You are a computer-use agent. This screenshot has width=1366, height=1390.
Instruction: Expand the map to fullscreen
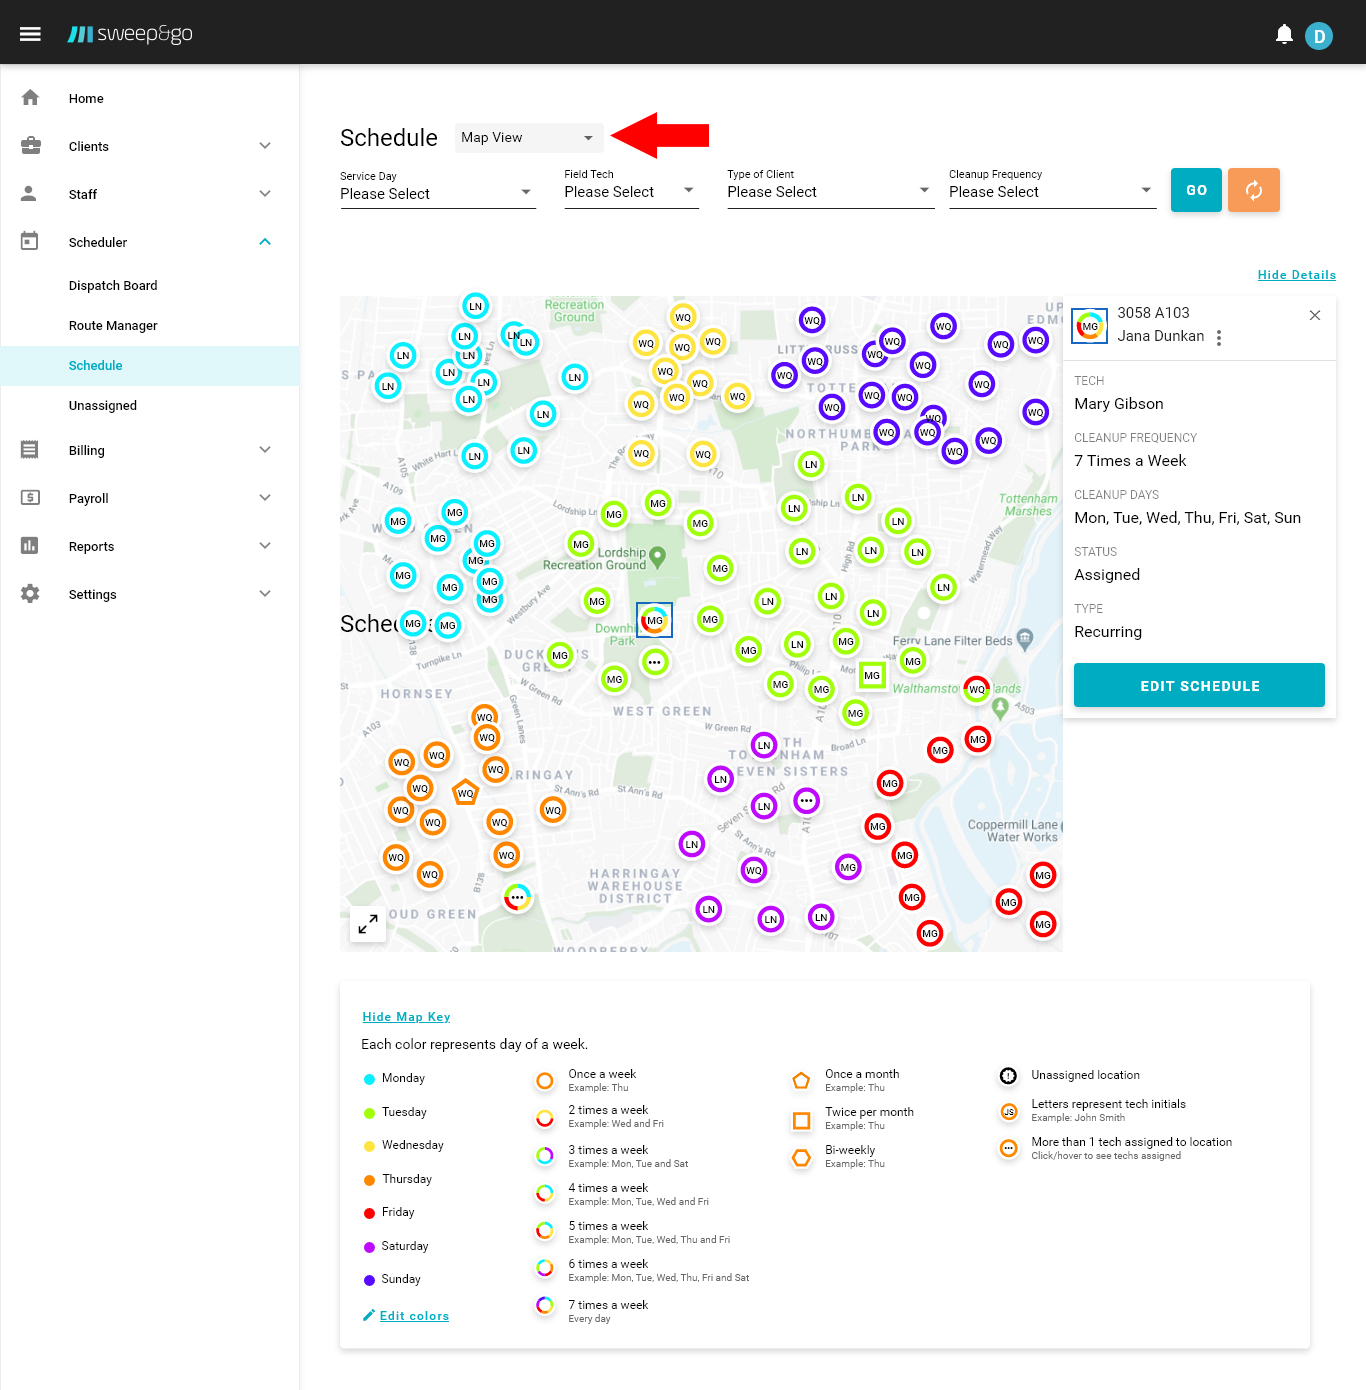pyautogui.click(x=368, y=924)
